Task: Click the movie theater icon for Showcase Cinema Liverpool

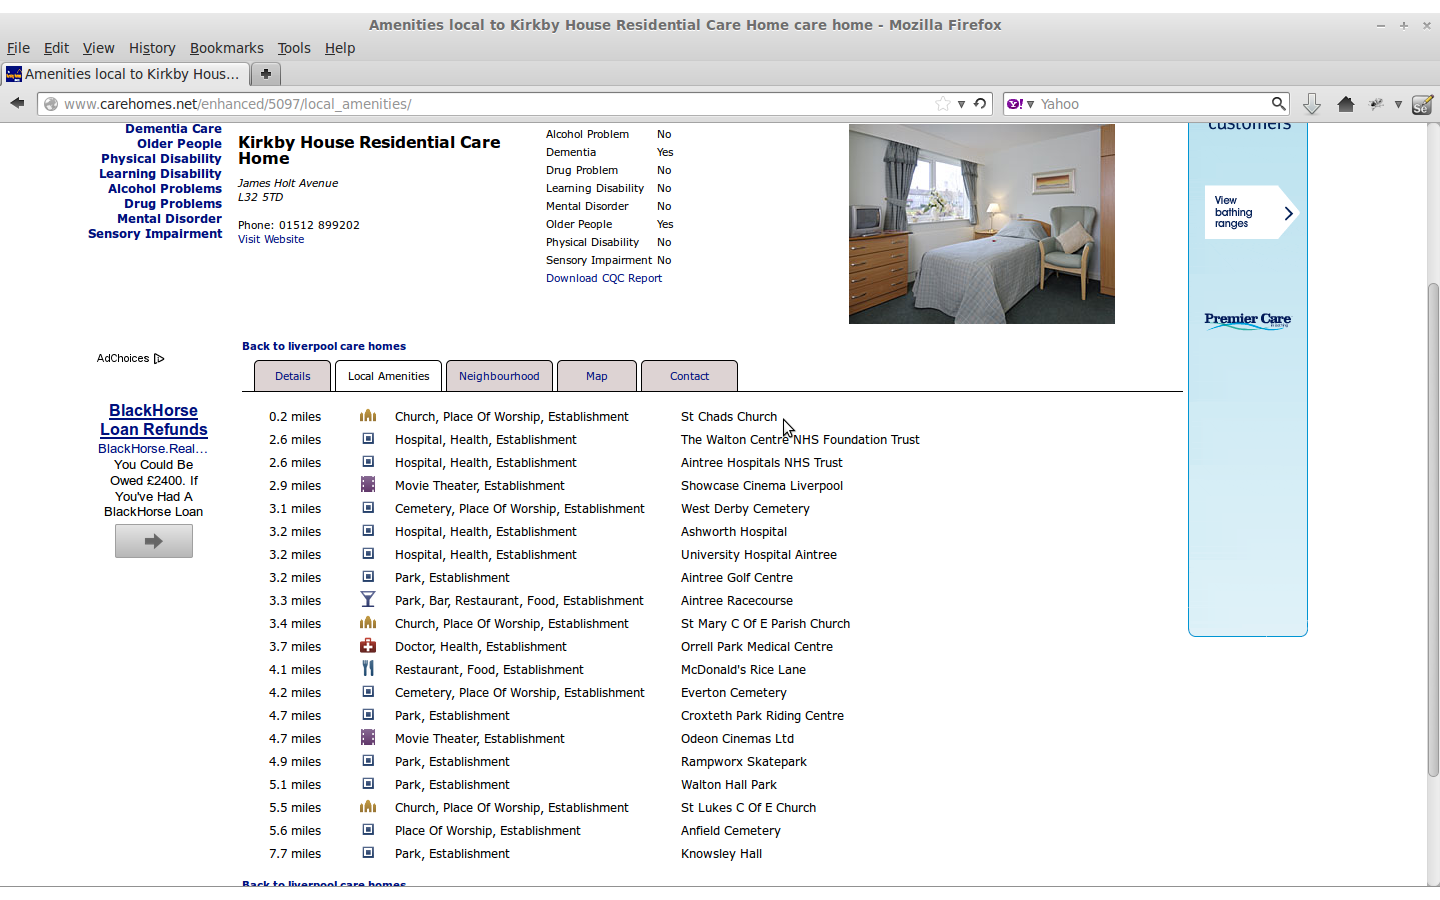Action: click(x=368, y=485)
